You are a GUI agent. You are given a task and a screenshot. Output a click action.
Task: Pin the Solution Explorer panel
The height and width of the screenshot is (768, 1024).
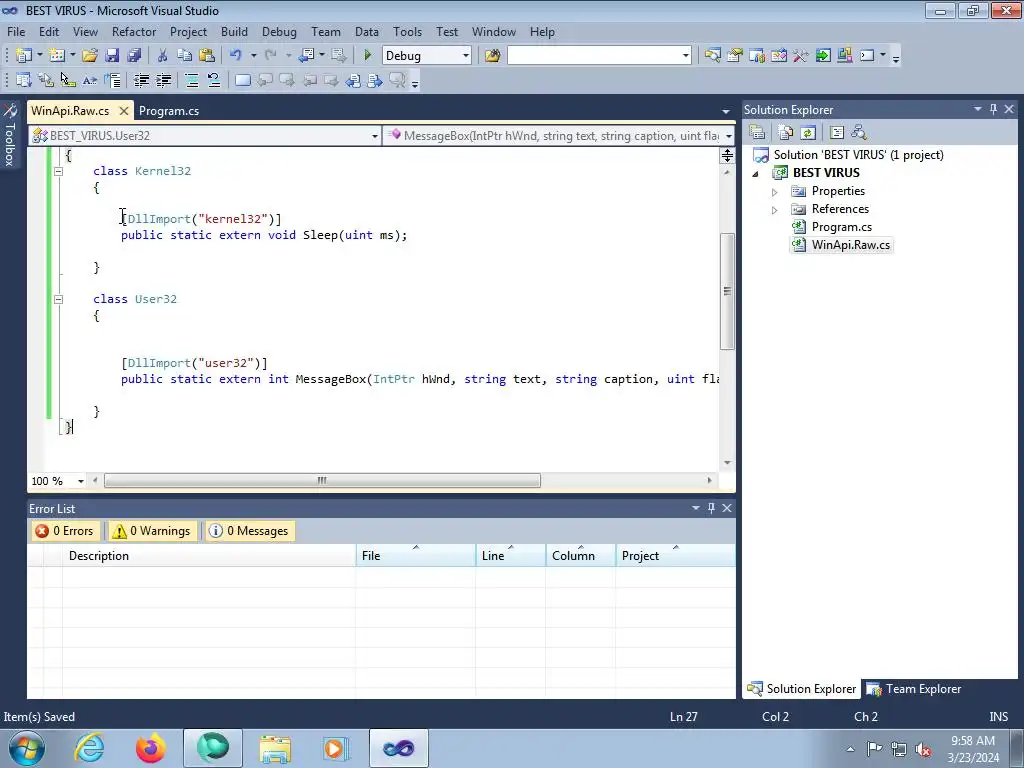[x=993, y=109]
